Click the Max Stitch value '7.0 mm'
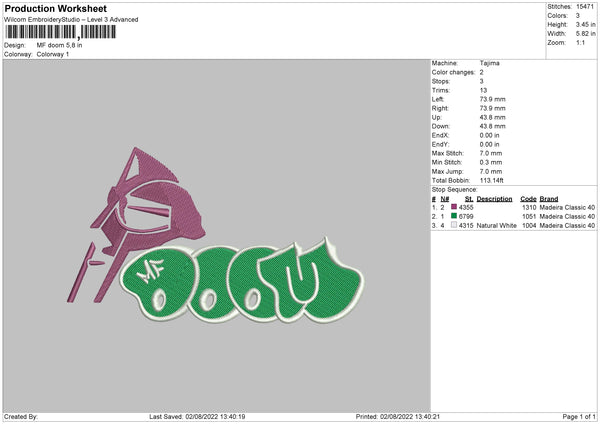 [491, 153]
